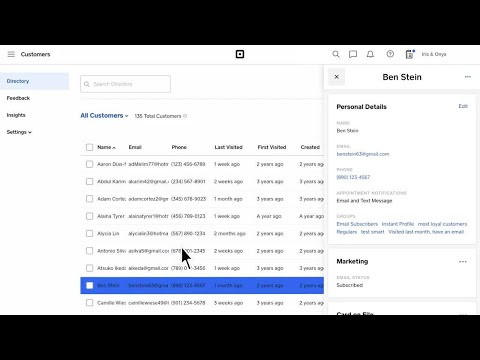Open the messages chat icon

coord(353,54)
